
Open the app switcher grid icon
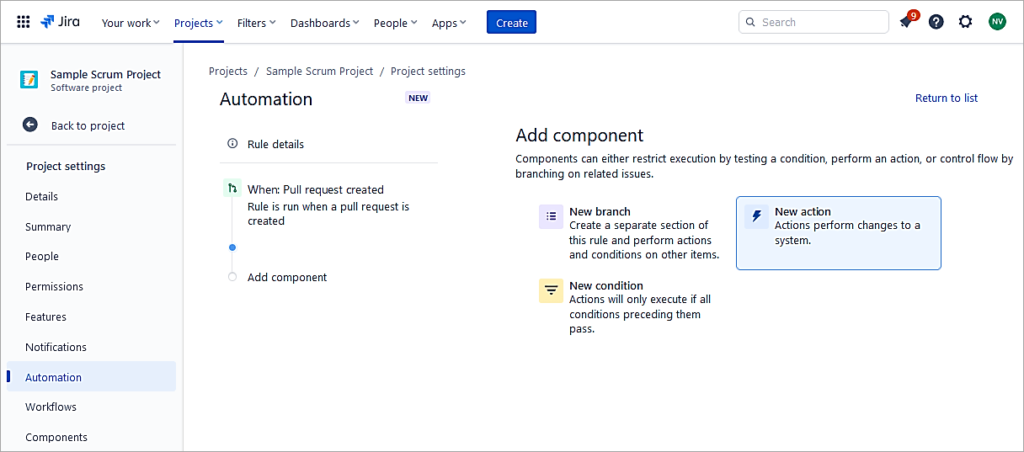click(23, 22)
